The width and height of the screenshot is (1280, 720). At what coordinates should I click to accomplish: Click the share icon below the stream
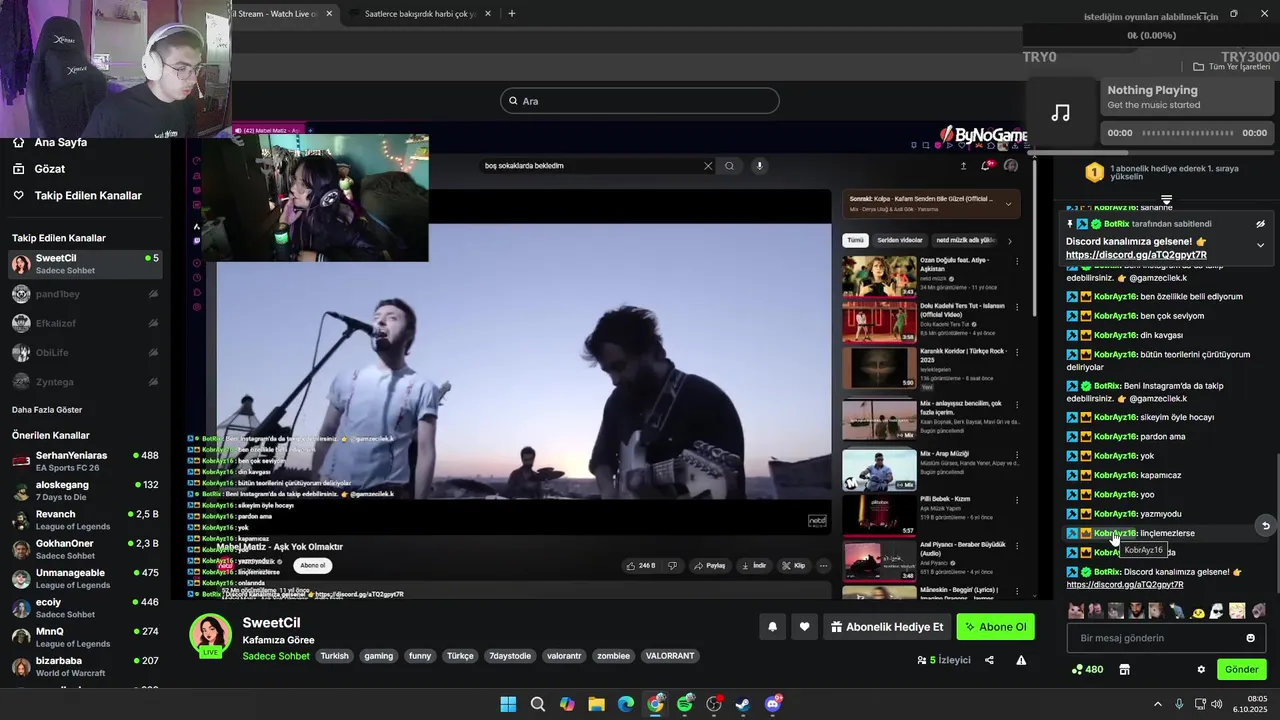click(x=989, y=660)
